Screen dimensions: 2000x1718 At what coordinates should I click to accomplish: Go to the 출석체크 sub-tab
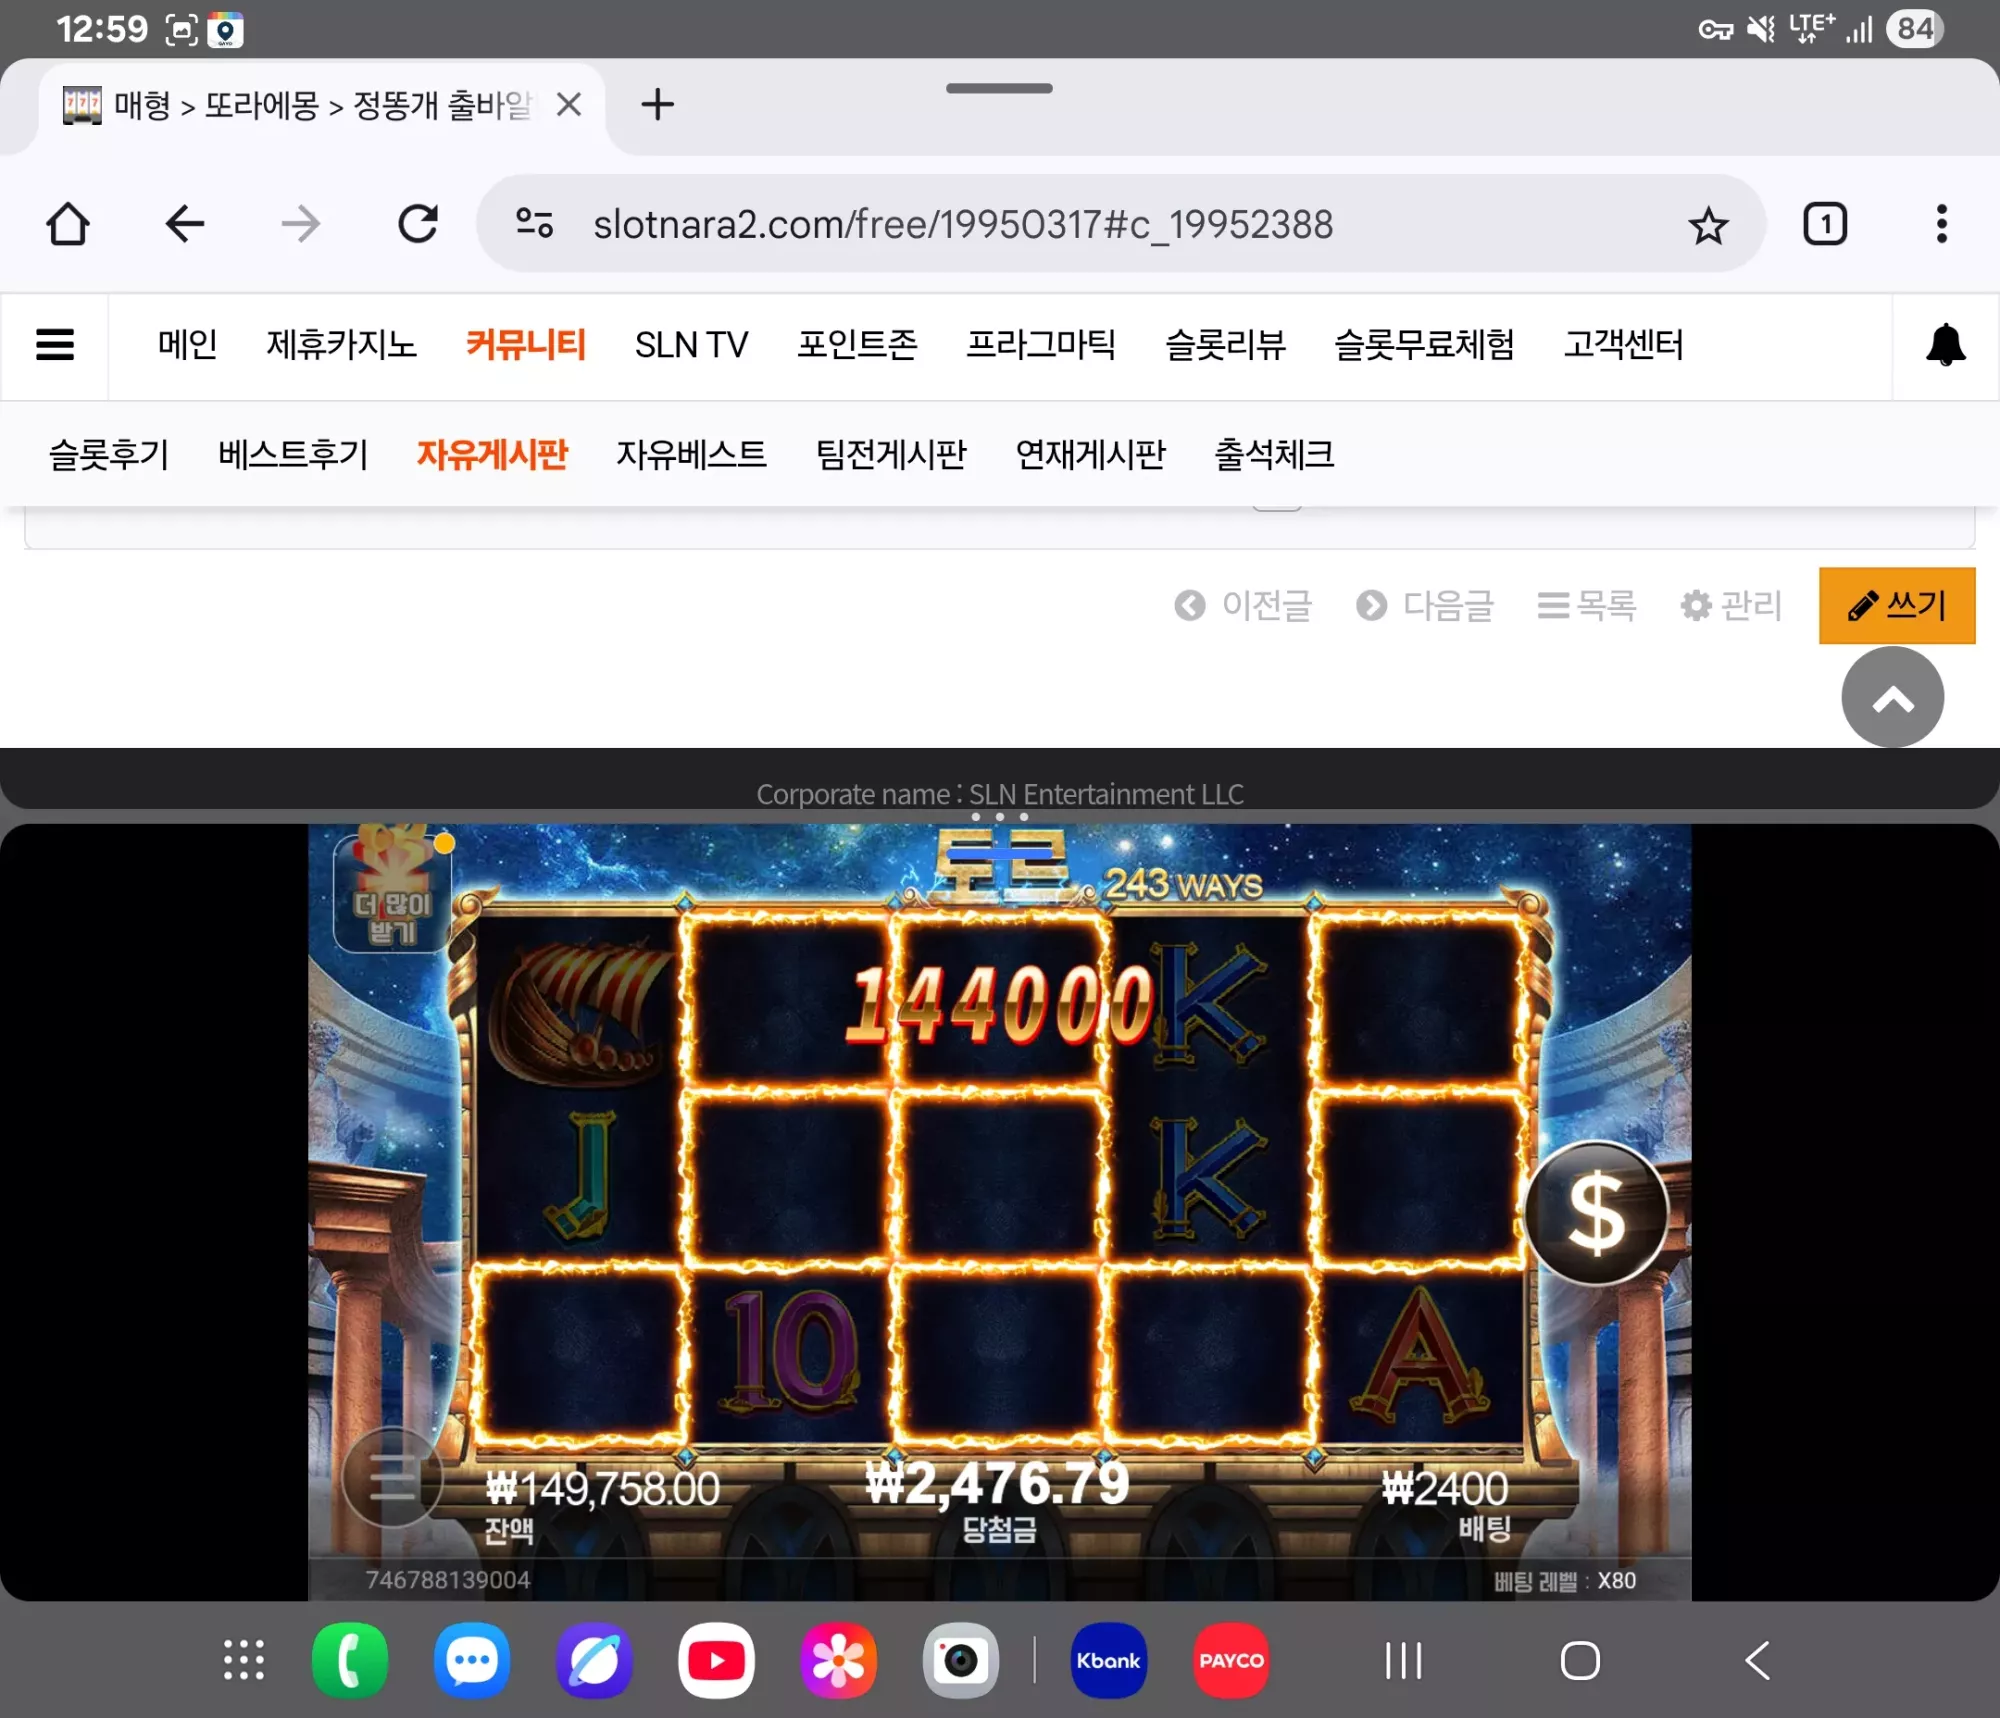1274,455
